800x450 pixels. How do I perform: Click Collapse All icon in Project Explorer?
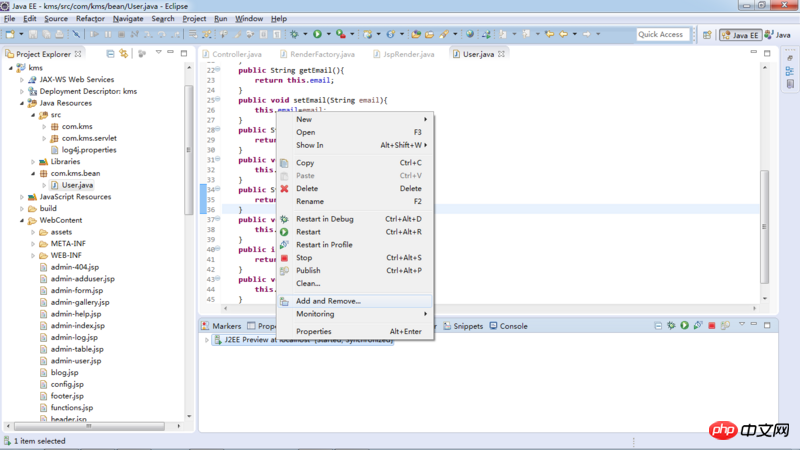109,53
